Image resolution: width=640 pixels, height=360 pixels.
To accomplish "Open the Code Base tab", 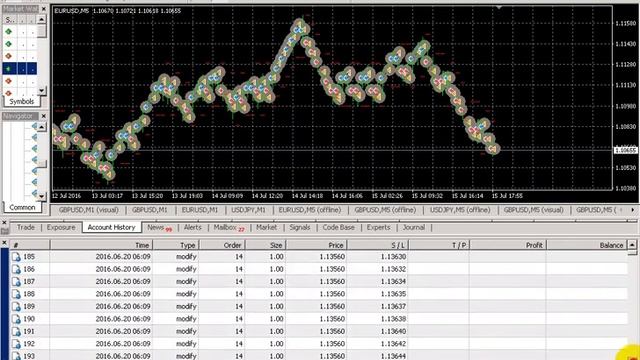I will 338,227.
